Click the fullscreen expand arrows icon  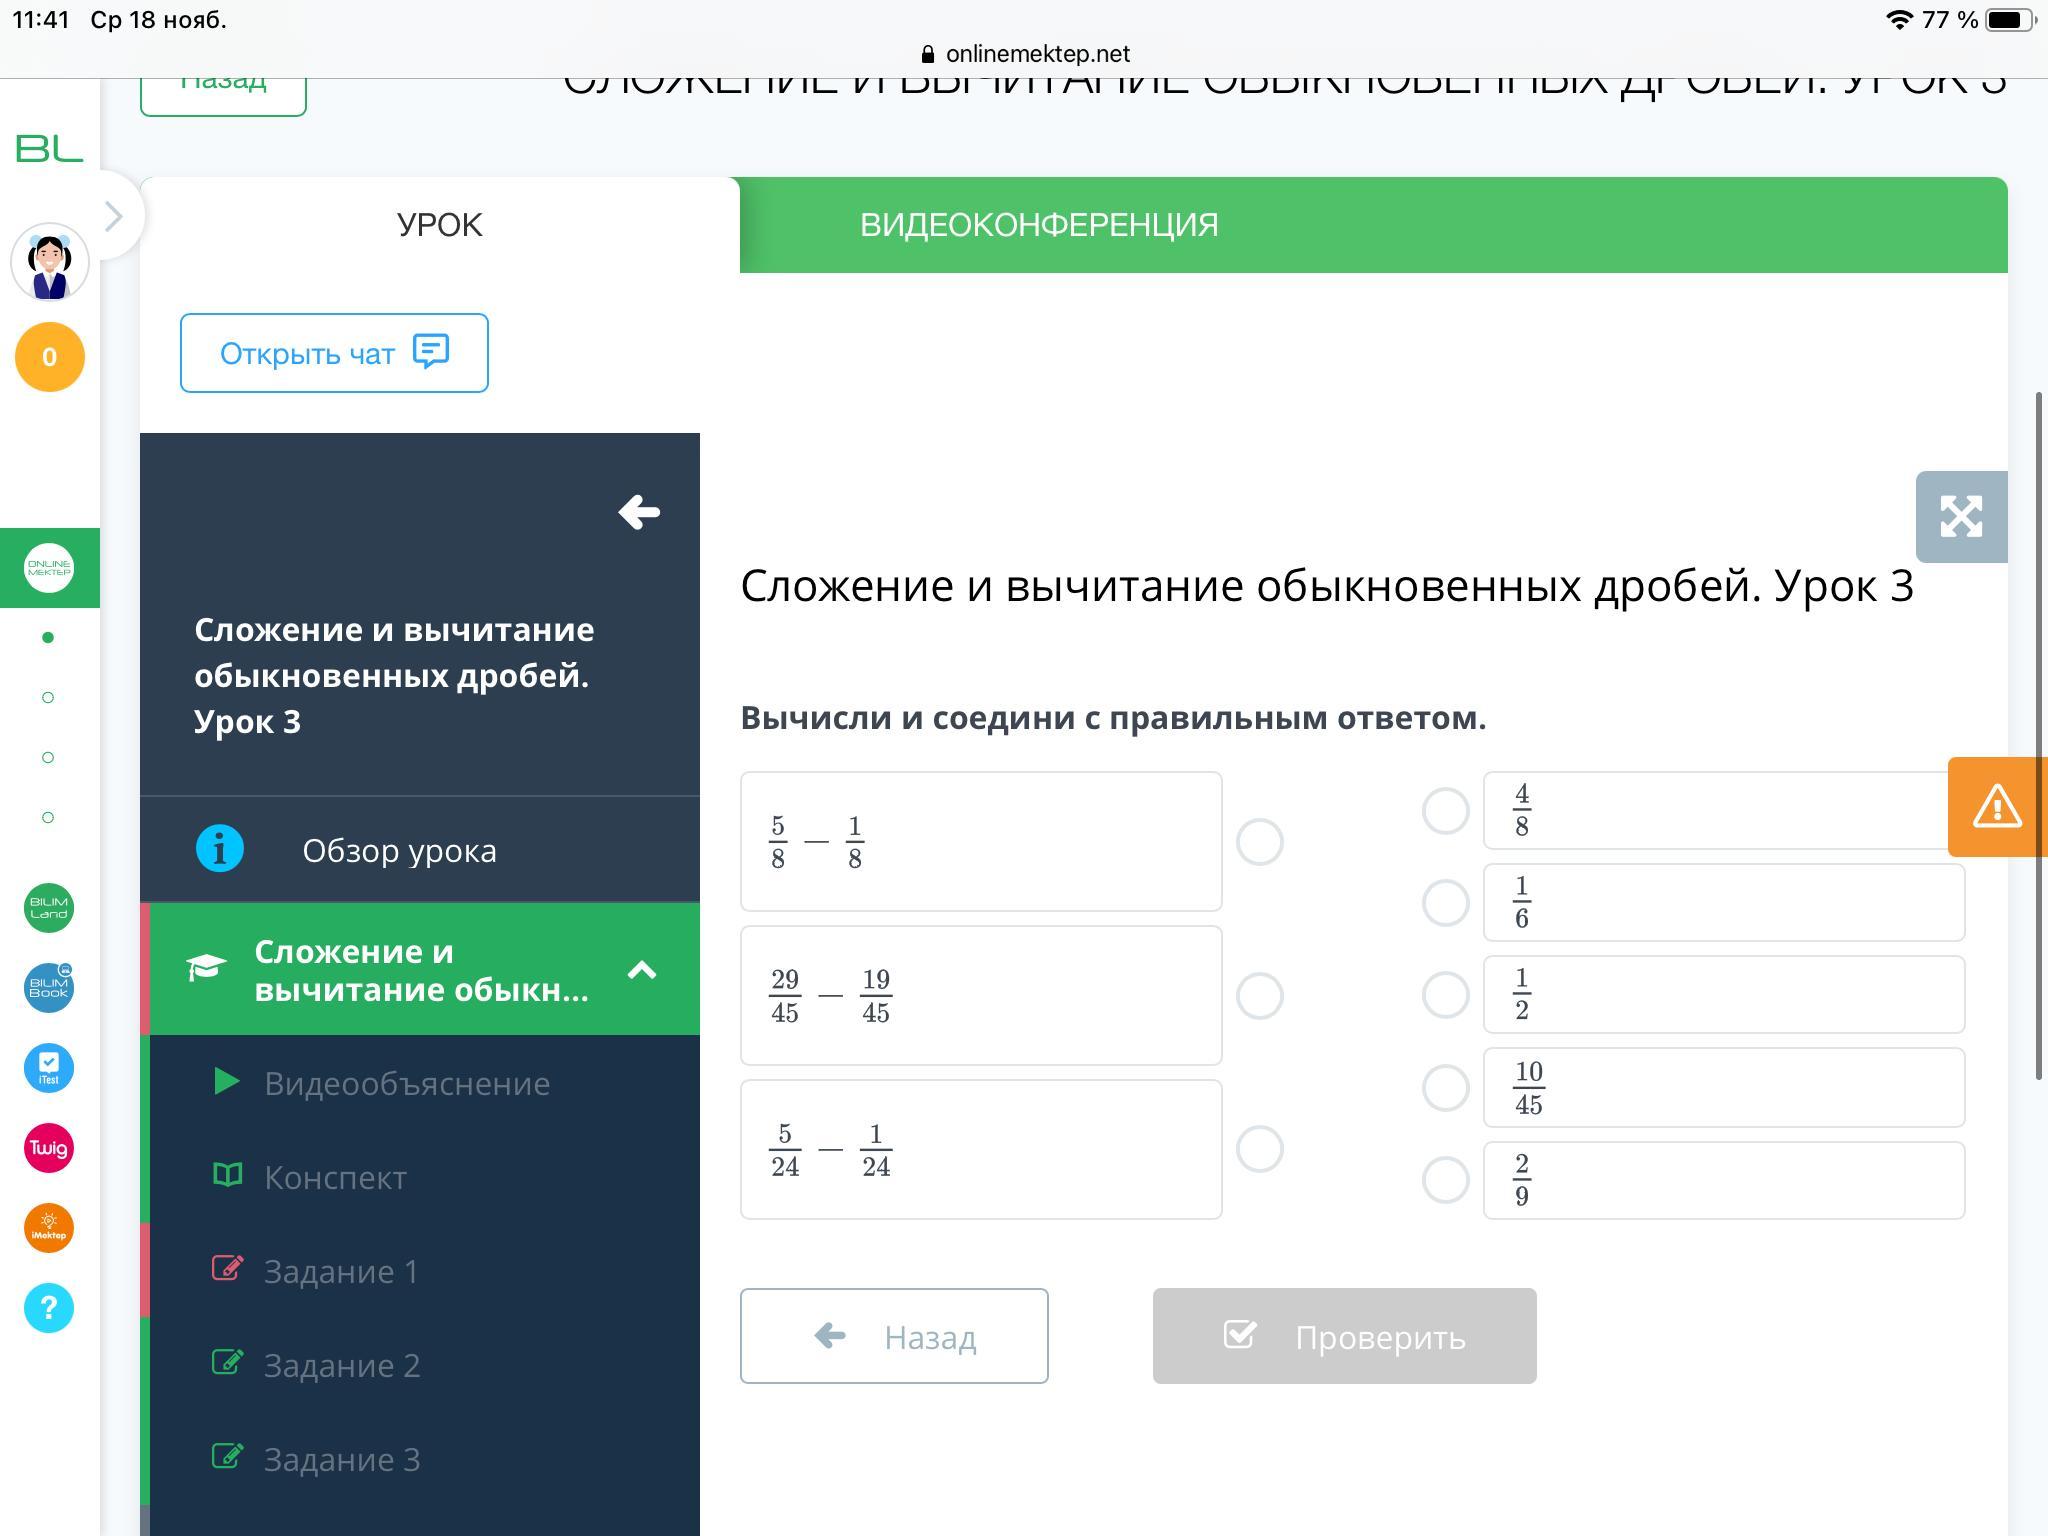tap(1960, 517)
